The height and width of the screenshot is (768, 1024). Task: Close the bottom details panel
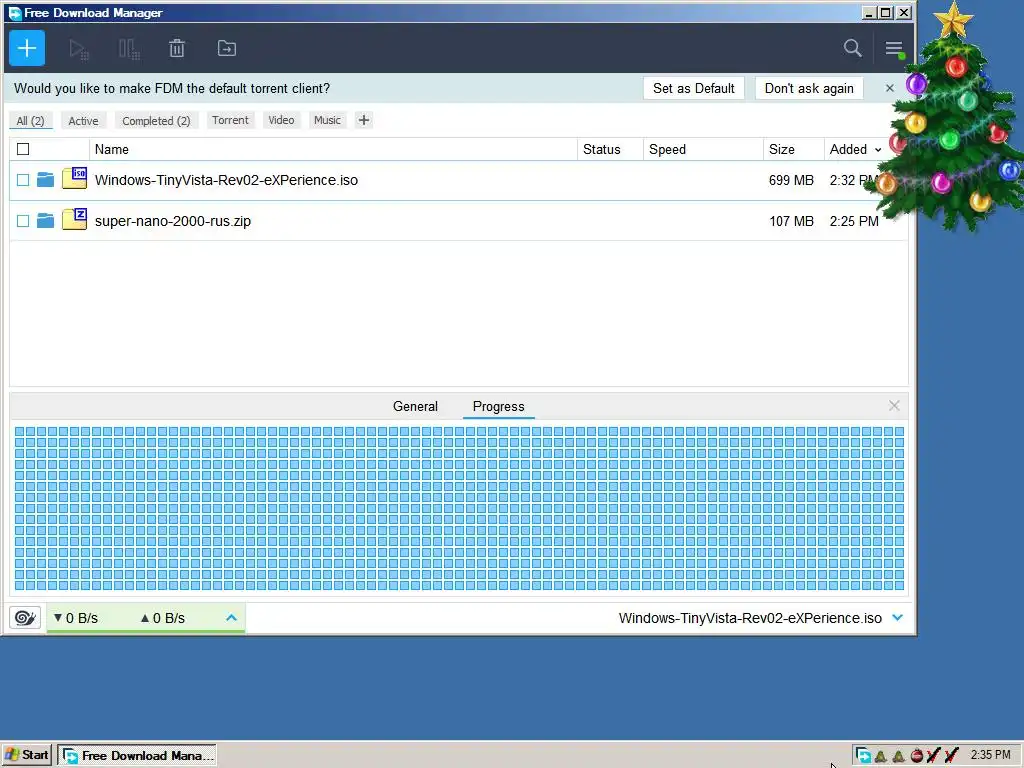(x=894, y=406)
